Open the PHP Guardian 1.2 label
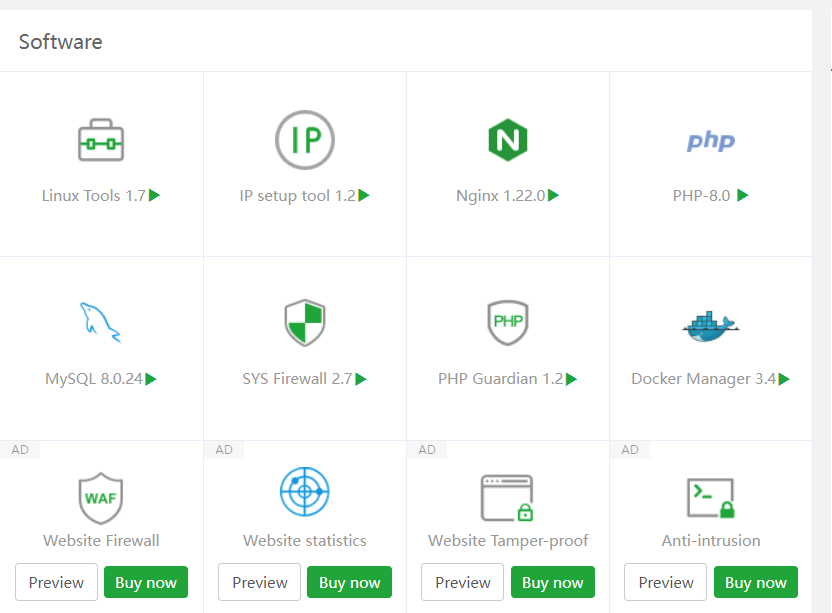The width and height of the screenshot is (832, 613). 500,379
